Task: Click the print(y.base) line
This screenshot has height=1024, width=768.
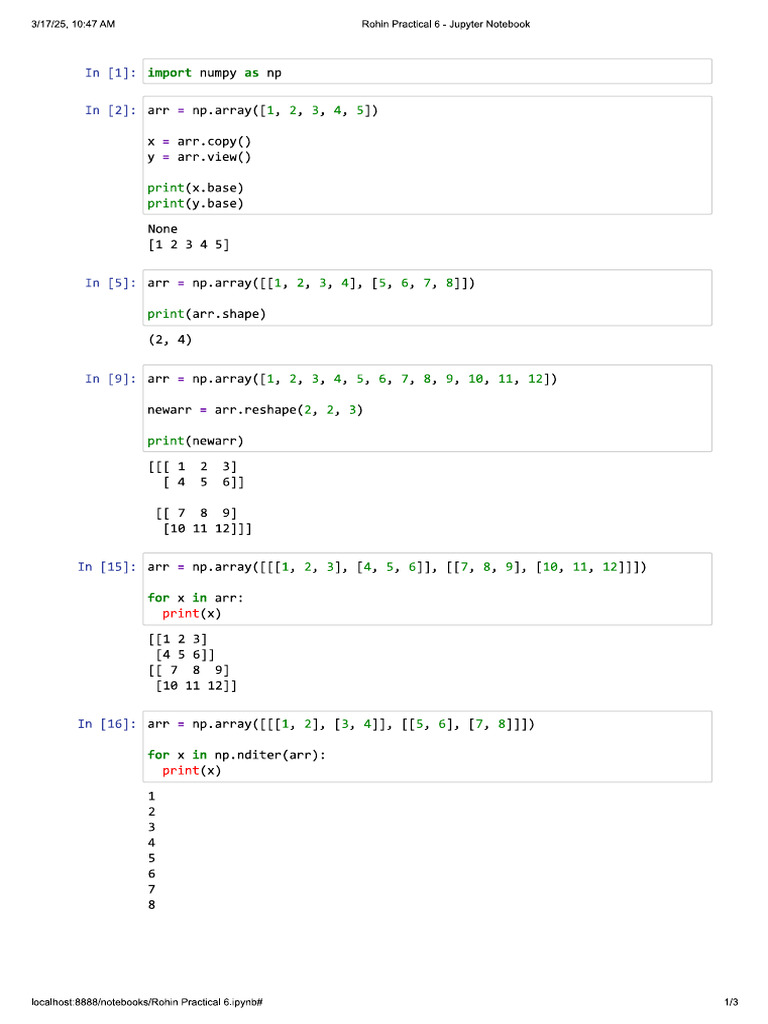Action: pos(195,204)
